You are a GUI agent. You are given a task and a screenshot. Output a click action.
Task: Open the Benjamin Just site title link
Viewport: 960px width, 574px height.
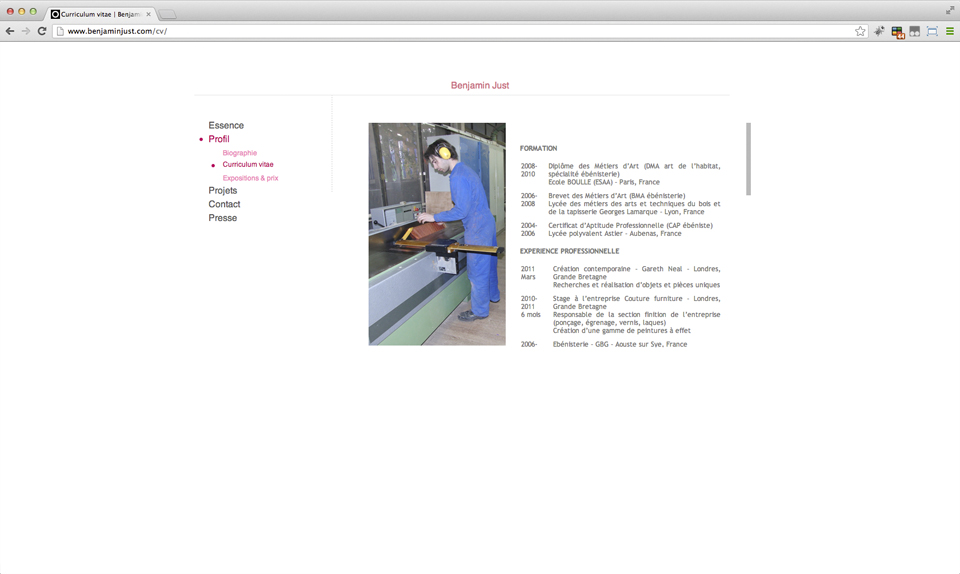point(480,85)
